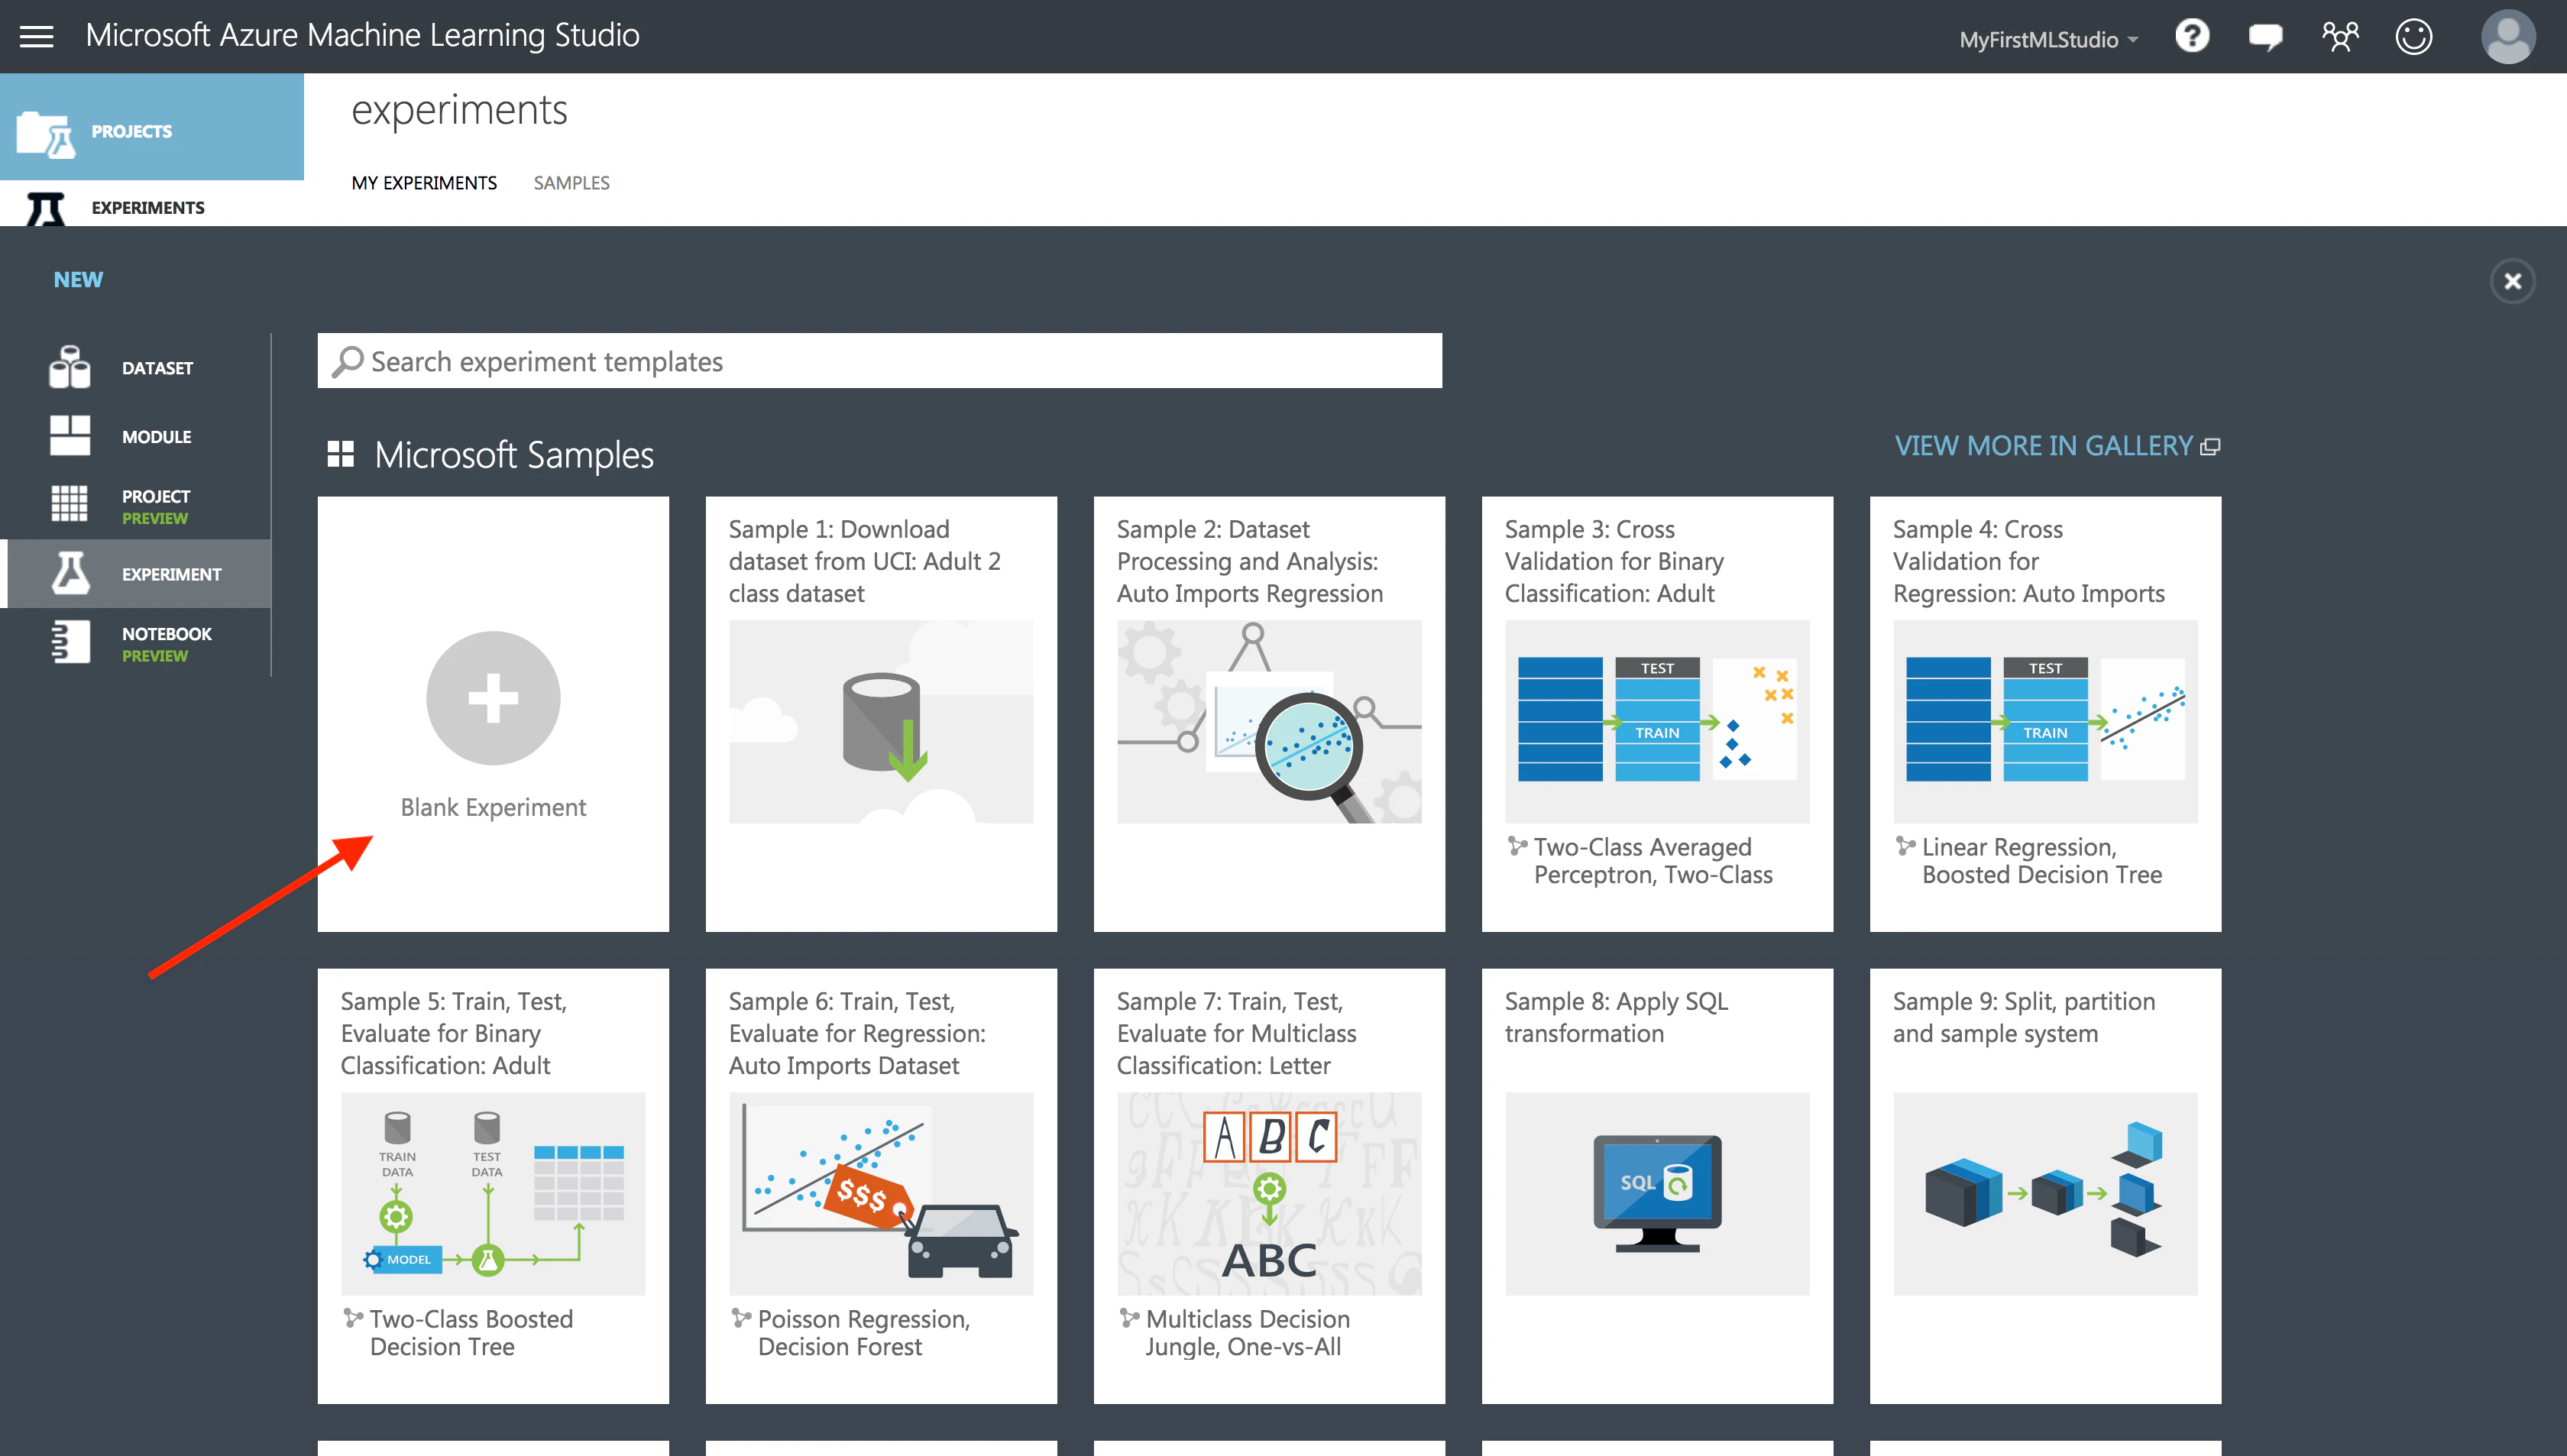Open Sample 3 Cross Validation Binary thumbnail
The height and width of the screenshot is (1456, 2567).
(1656, 722)
